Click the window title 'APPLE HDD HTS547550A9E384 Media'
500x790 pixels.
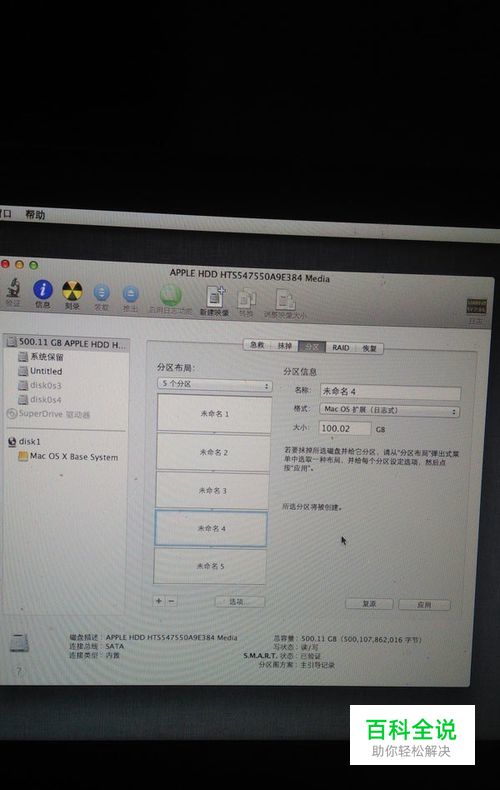click(x=249, y=275)
